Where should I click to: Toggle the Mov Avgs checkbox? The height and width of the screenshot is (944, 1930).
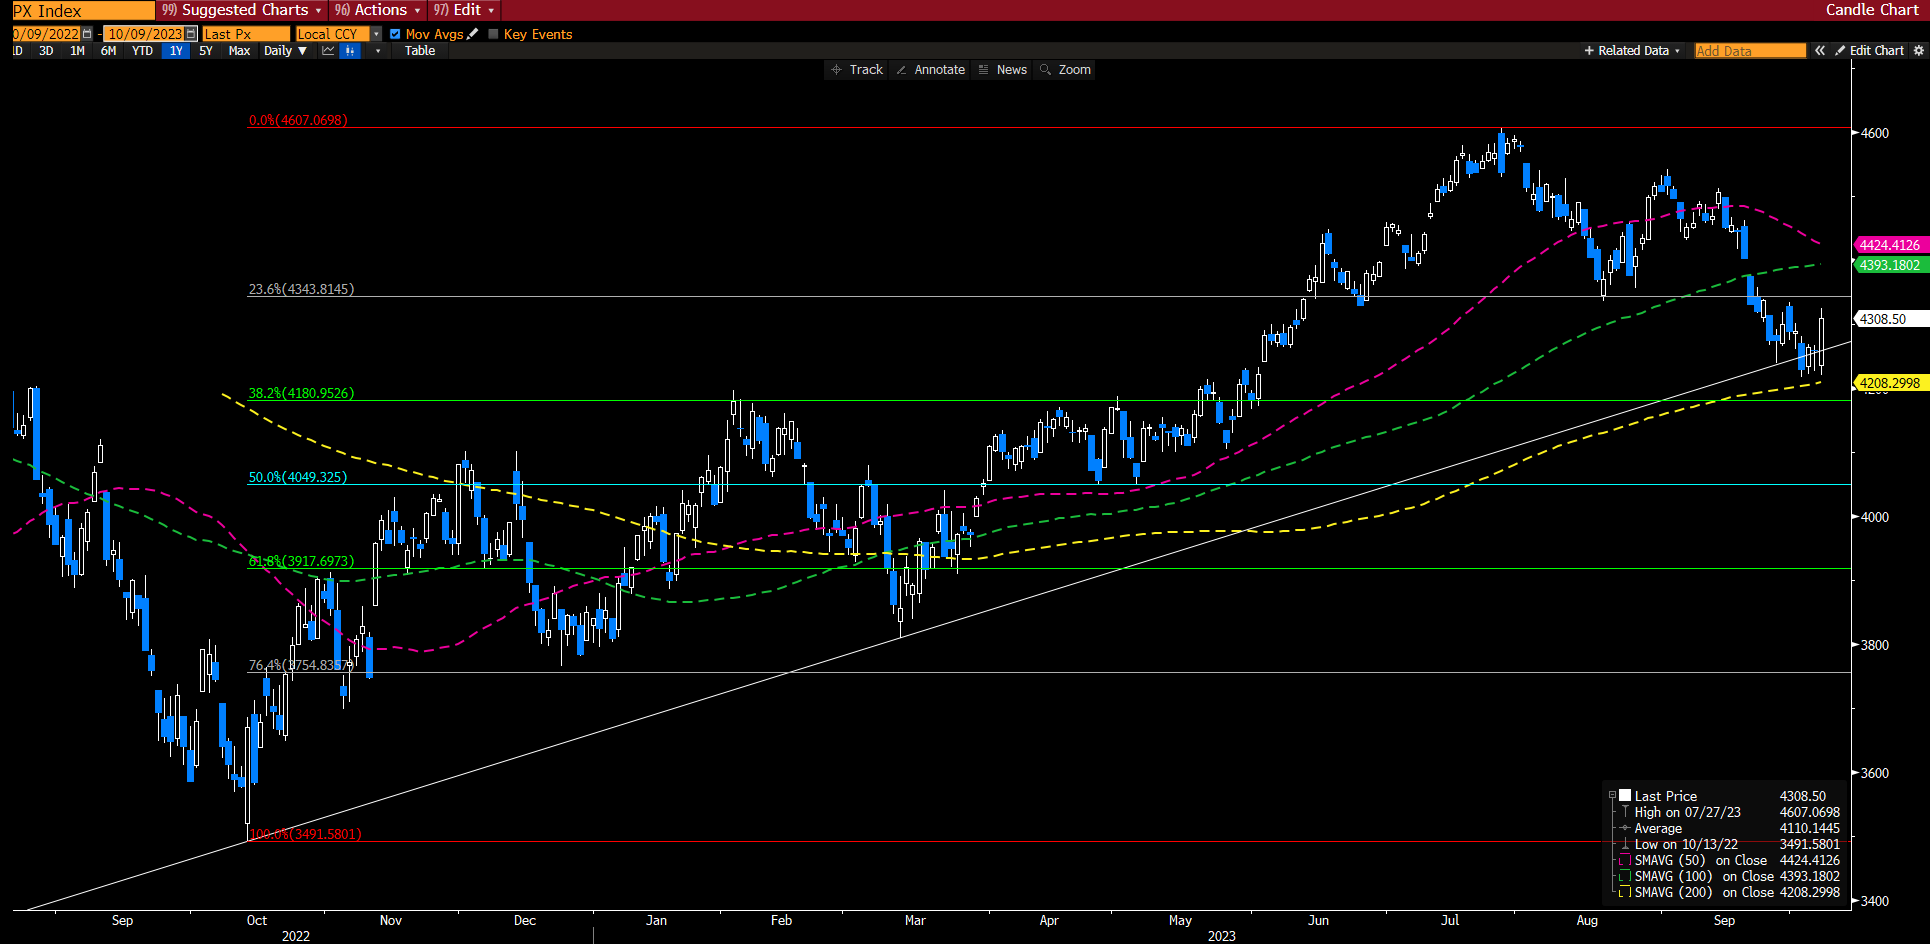(395, 34)
